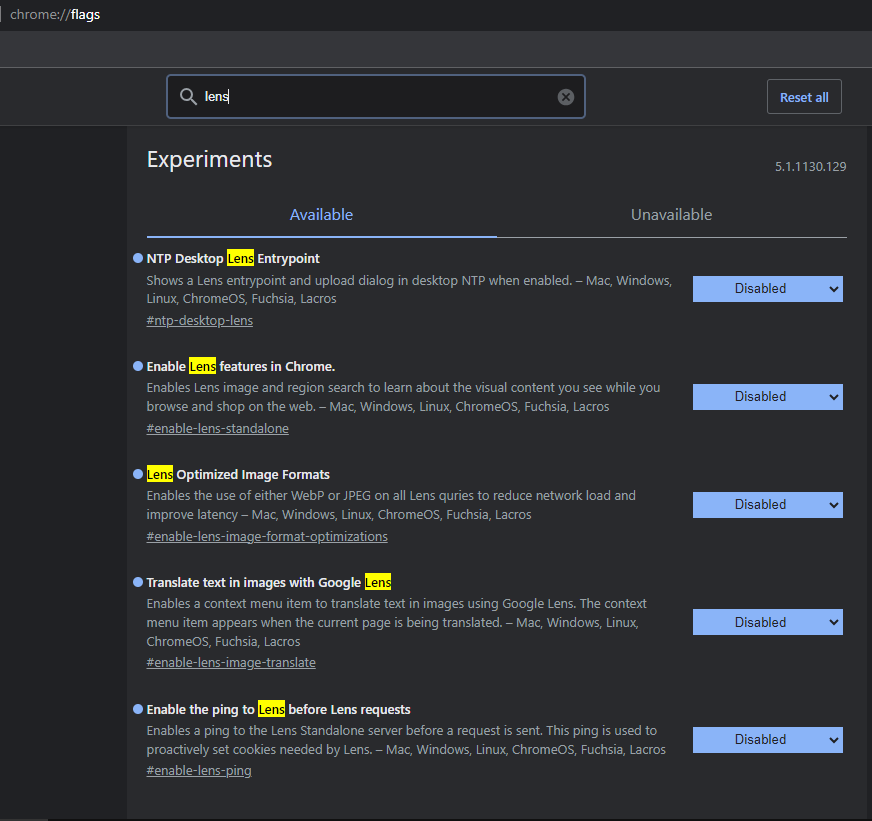Click the Experiments page heading
Image resolution: width=872 pixels, height=821 pixels.
click(210, 160)
